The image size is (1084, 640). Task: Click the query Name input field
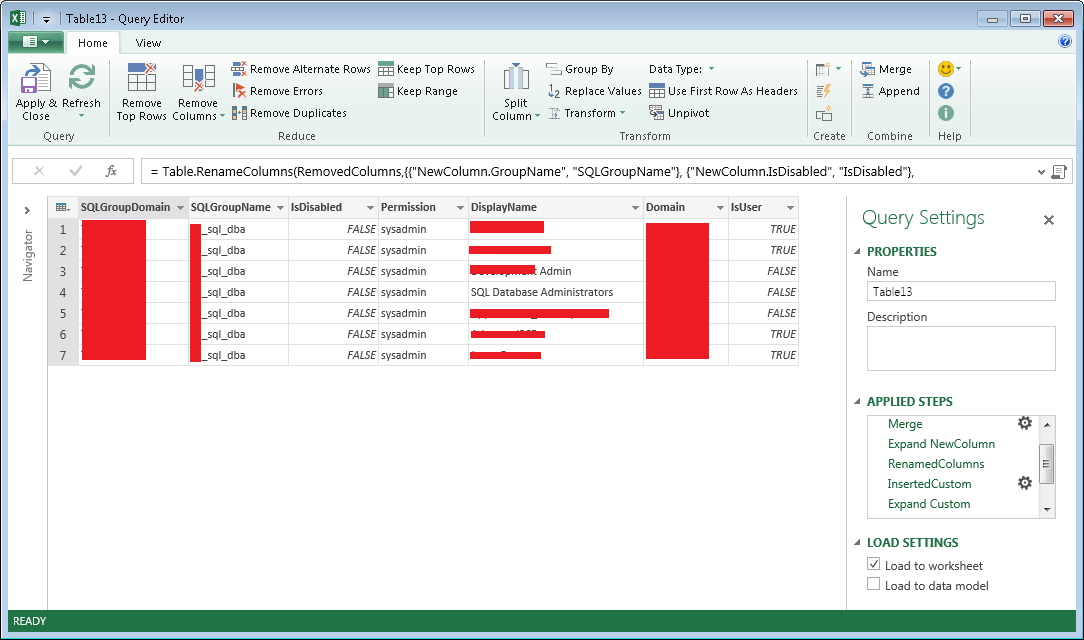click(x=960, y=292)
